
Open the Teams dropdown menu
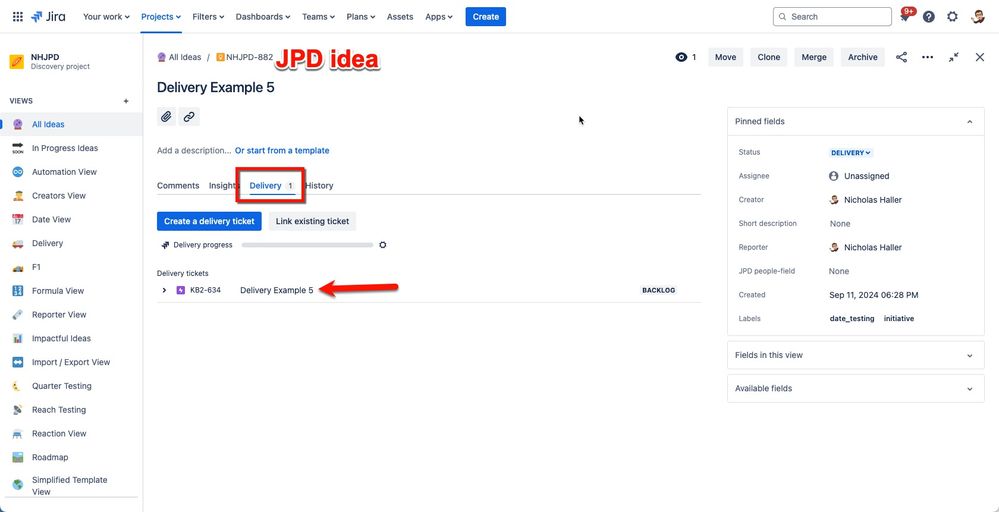(319, 17)
